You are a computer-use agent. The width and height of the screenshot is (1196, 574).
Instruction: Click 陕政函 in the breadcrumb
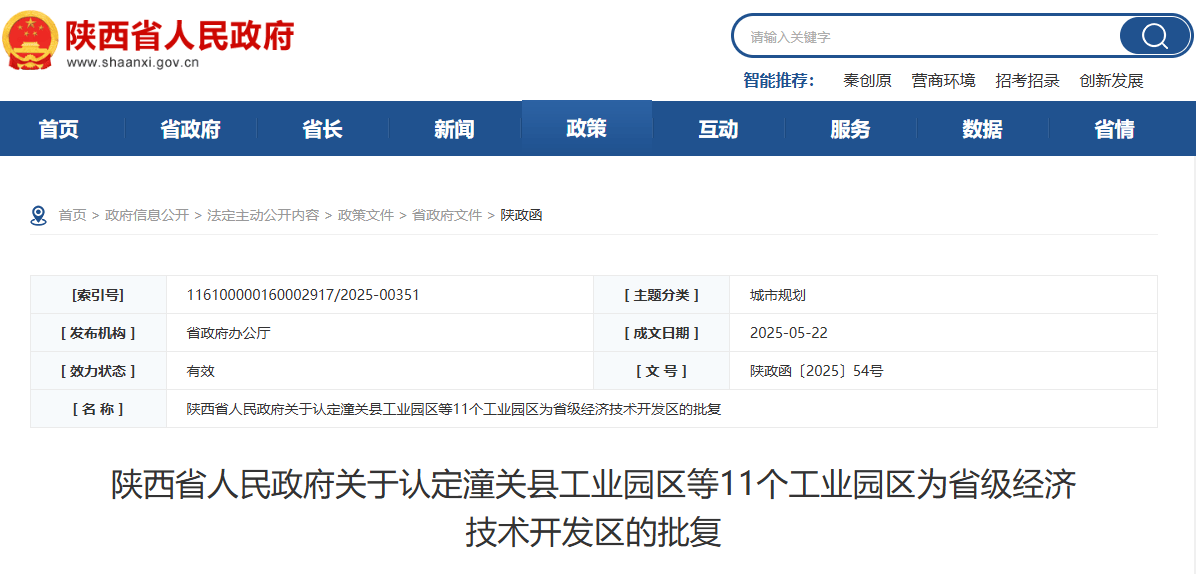click(x=521, y=216)
